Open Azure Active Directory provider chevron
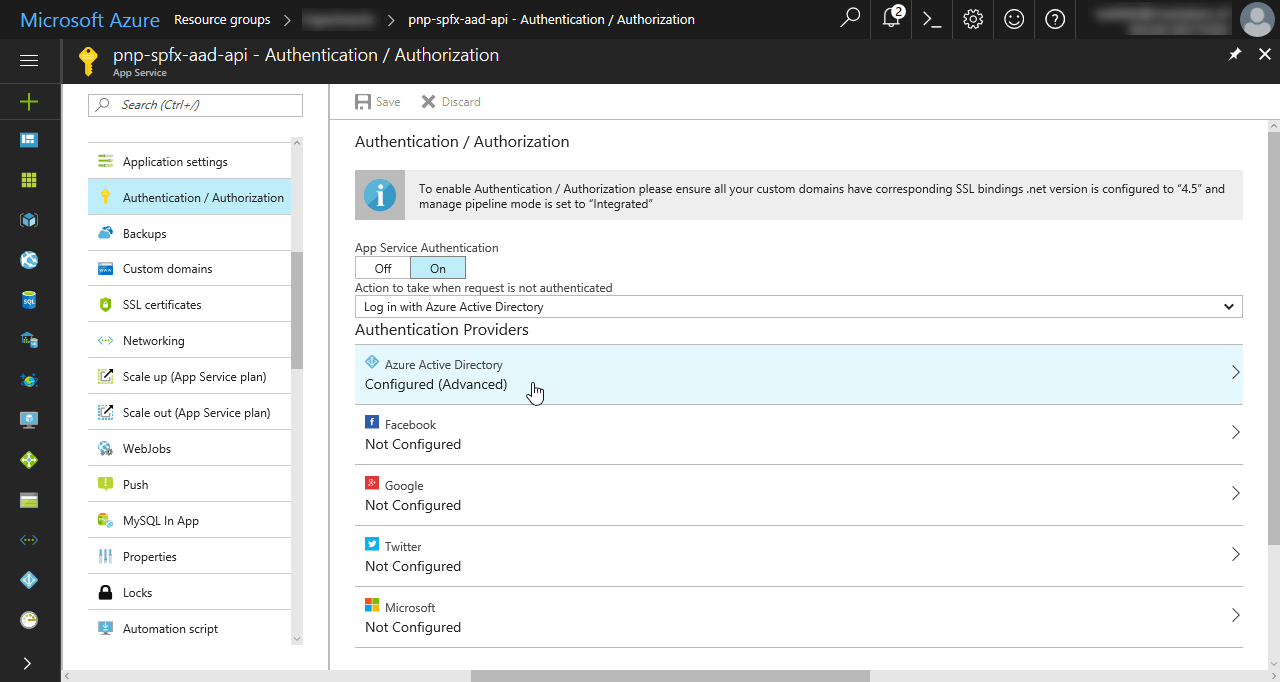The height and width of the screenshot is (682, 1280). [1235, 372]
